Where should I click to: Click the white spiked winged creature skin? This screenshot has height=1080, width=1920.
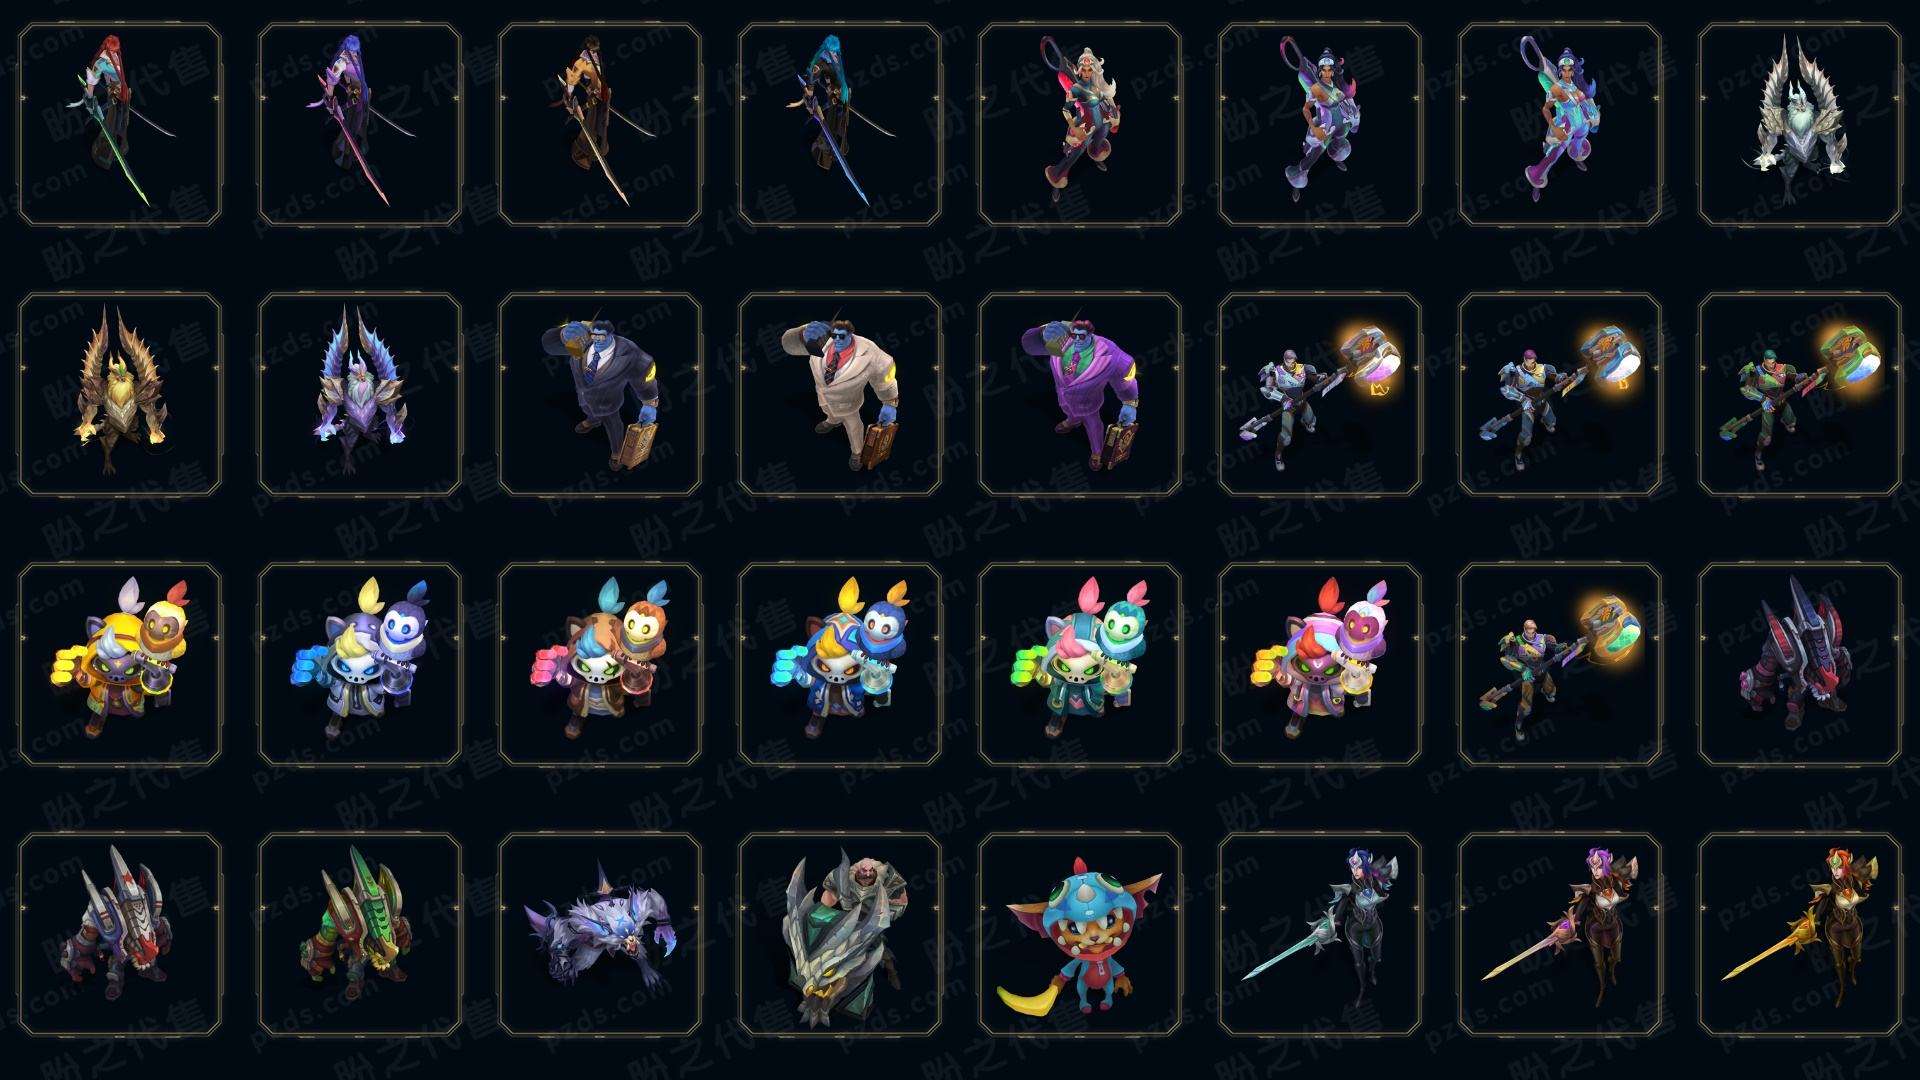tap(1800, 125)
